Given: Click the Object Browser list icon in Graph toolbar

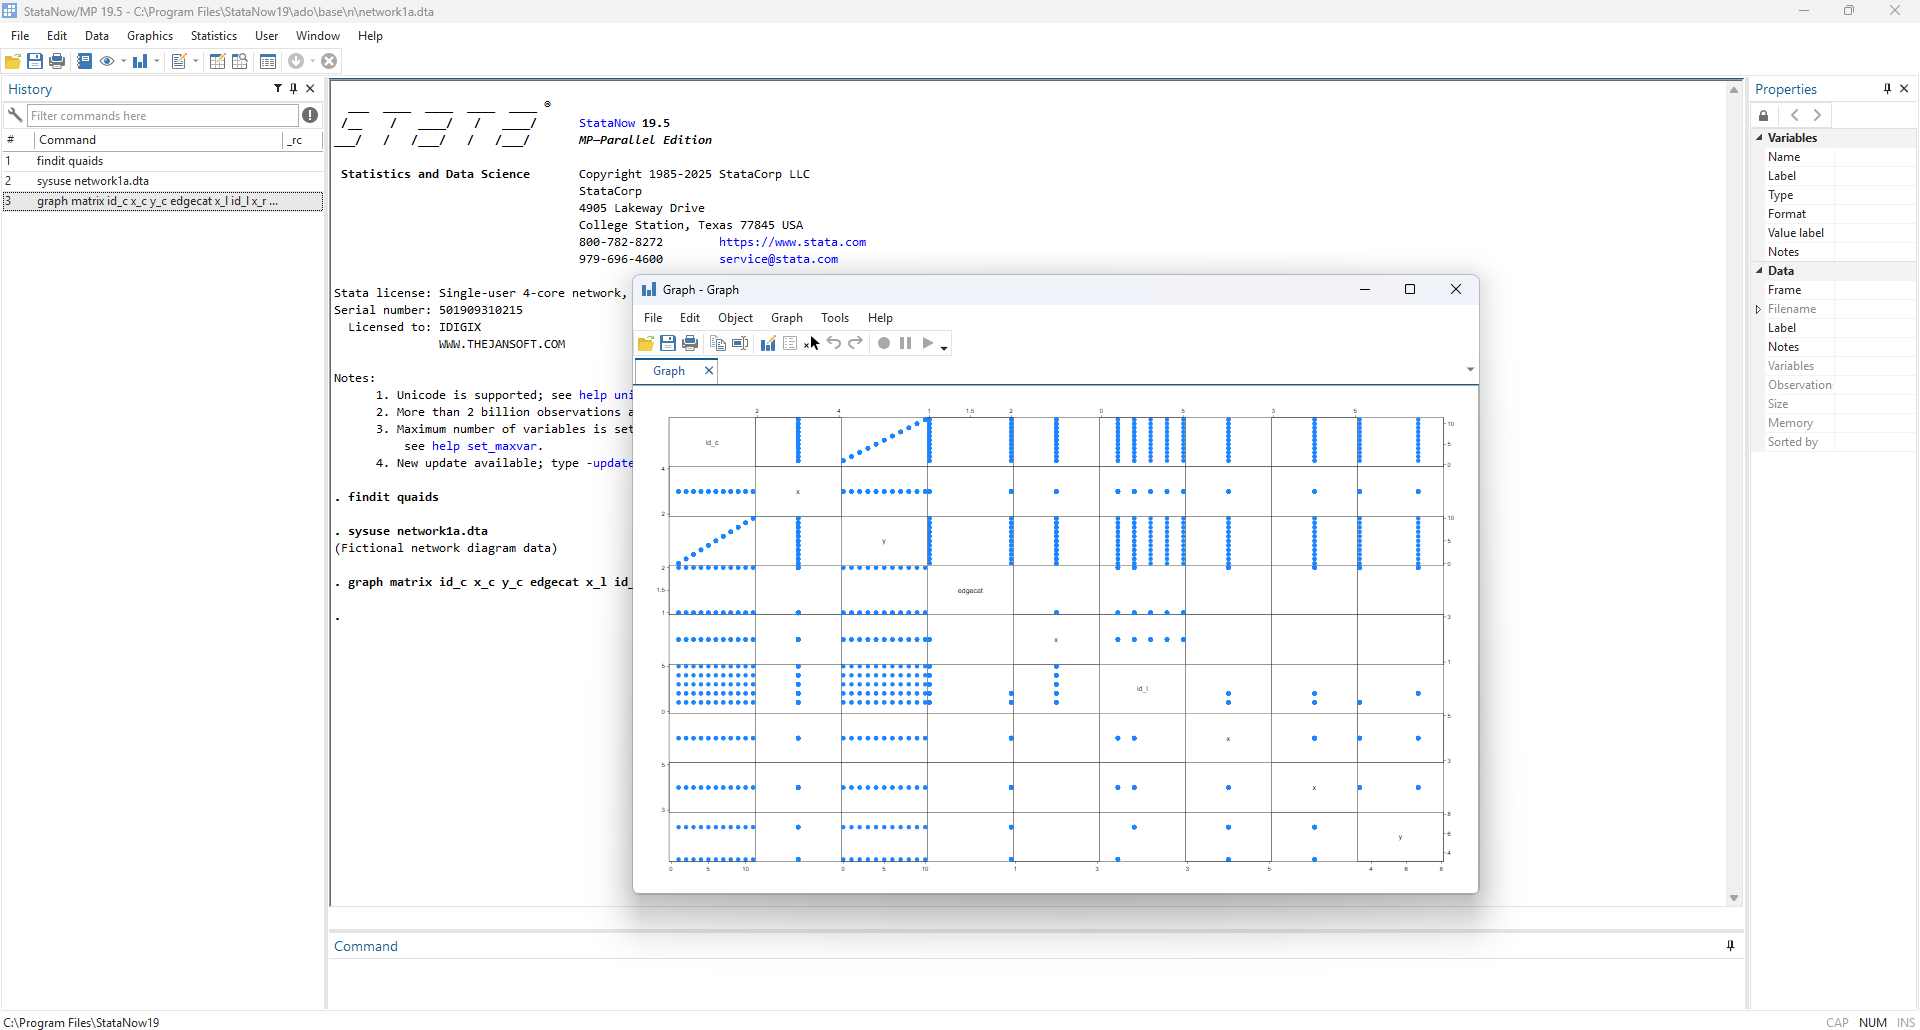Looking at the screenshot, I should tap(790, 344).
